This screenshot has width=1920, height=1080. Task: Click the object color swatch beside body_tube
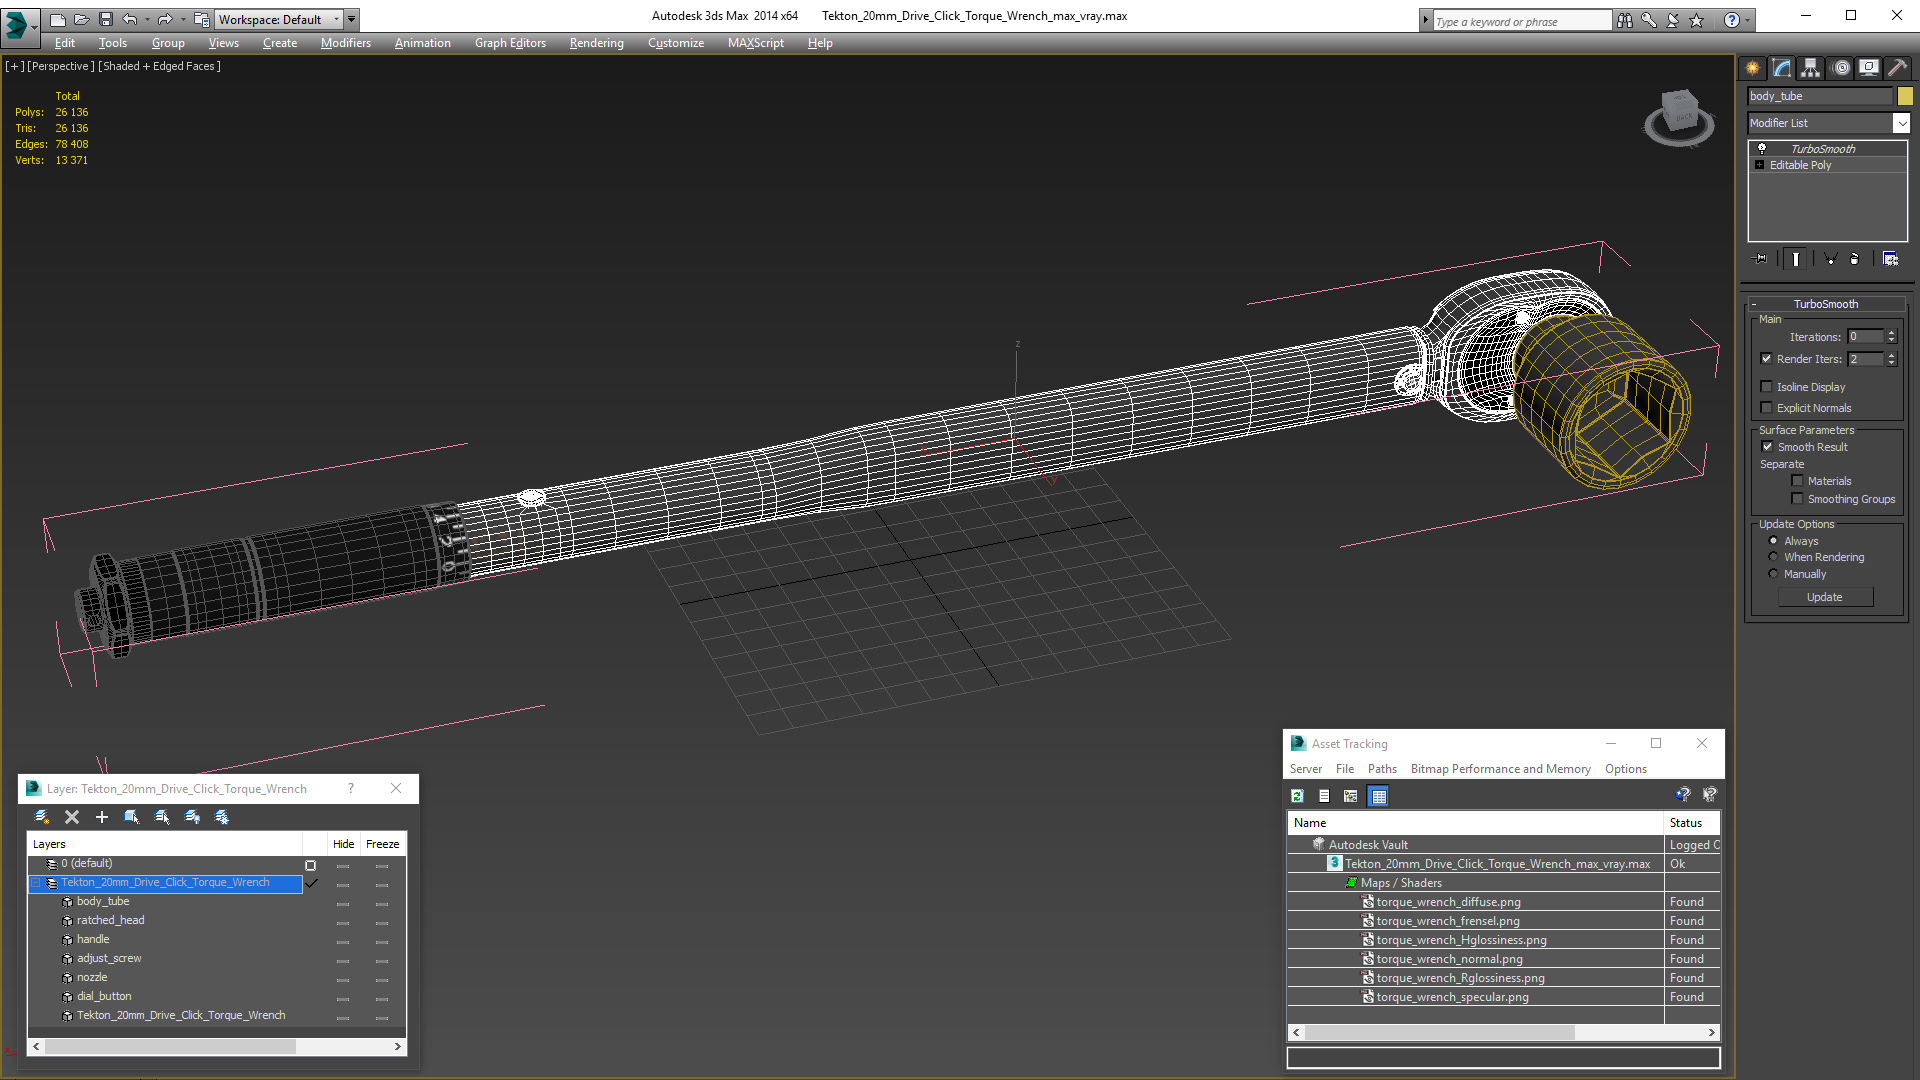tap(1905, 96)
